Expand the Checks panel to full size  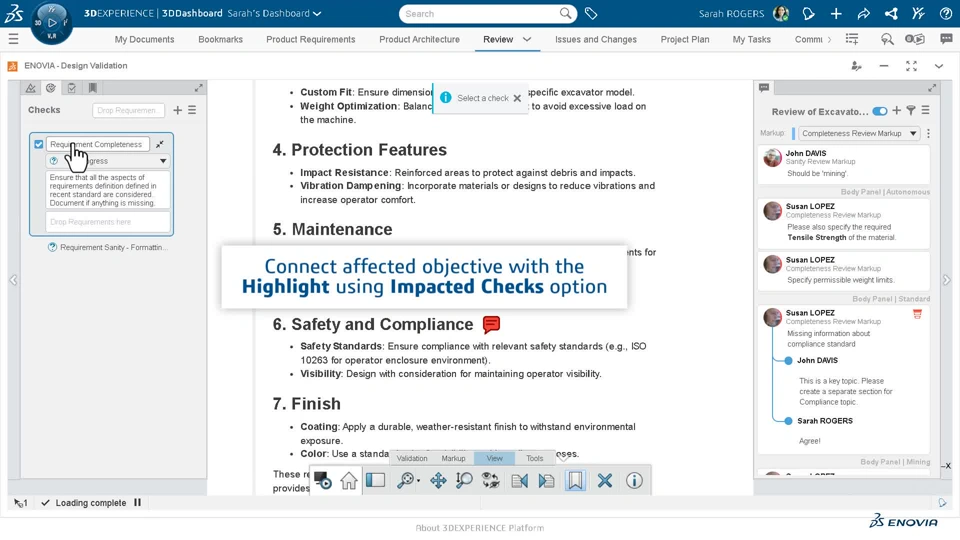click(x=198, y=88)
